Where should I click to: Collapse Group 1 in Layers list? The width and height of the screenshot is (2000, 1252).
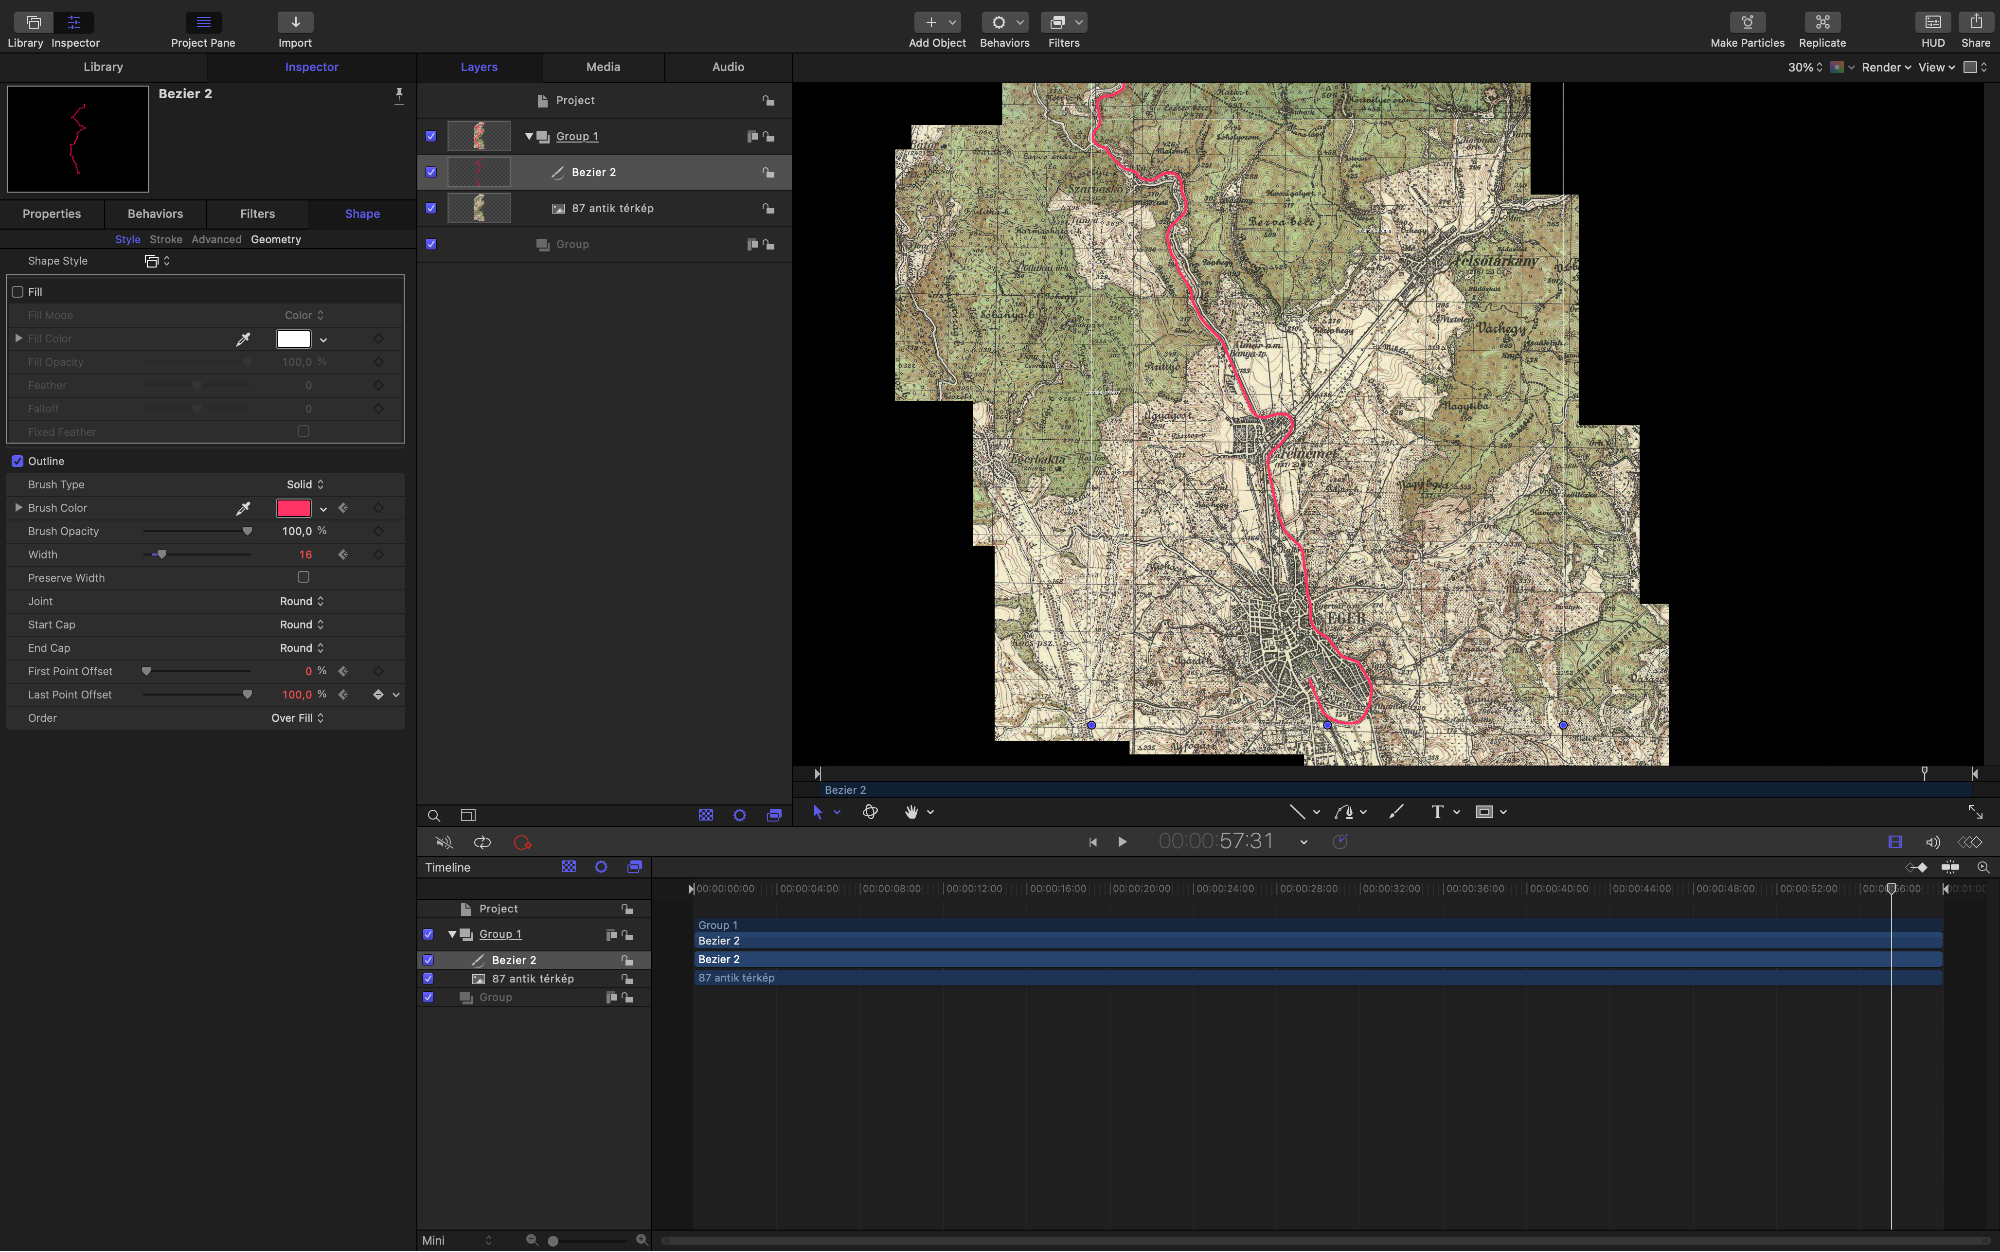pos(529,136)
